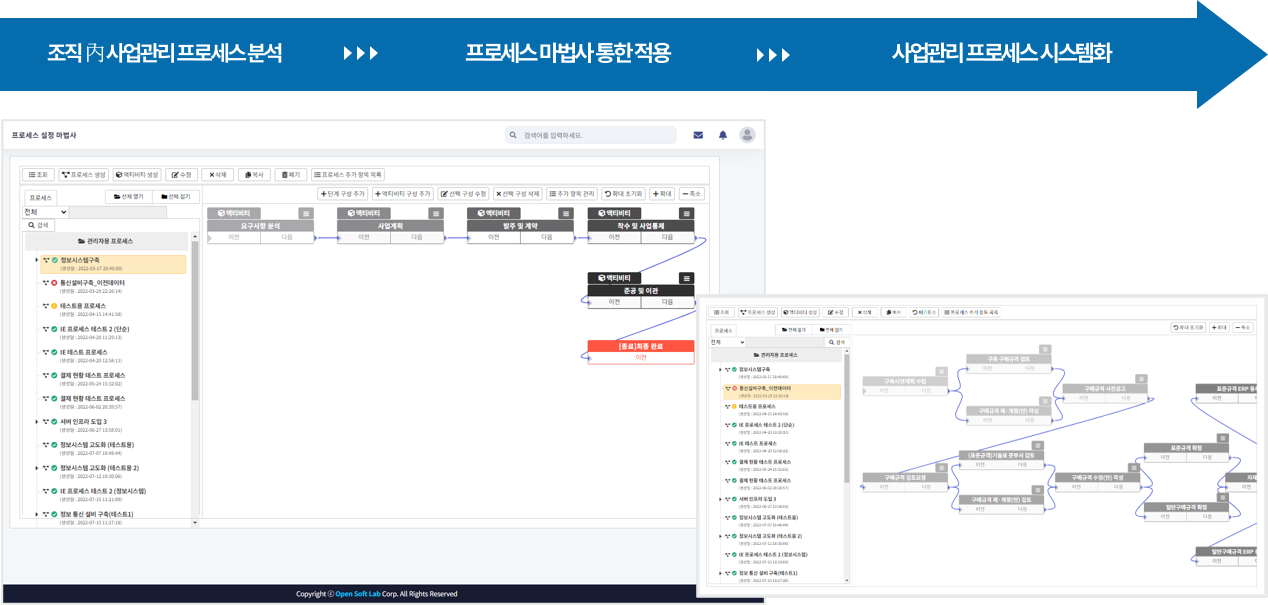Click 전체 접기 in the back window
This screenshot has height=605, width=1268.
click(x=174, y=197)
